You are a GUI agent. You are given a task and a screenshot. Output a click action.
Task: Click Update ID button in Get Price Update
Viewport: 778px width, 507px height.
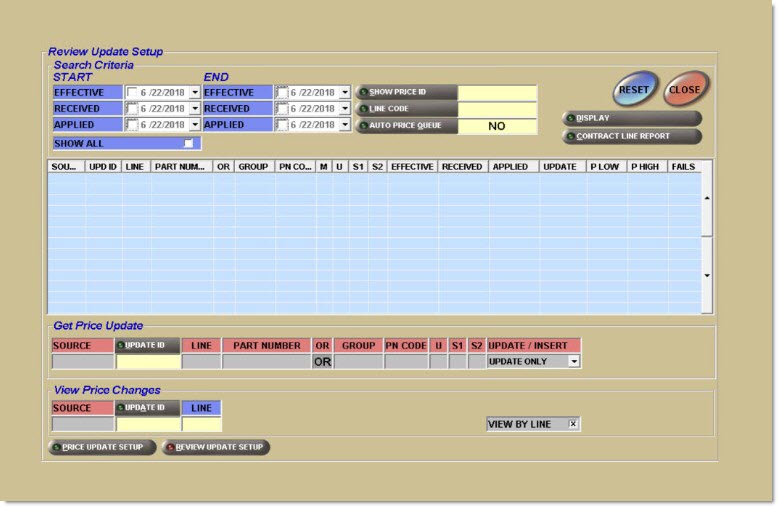tap(148, 345)
